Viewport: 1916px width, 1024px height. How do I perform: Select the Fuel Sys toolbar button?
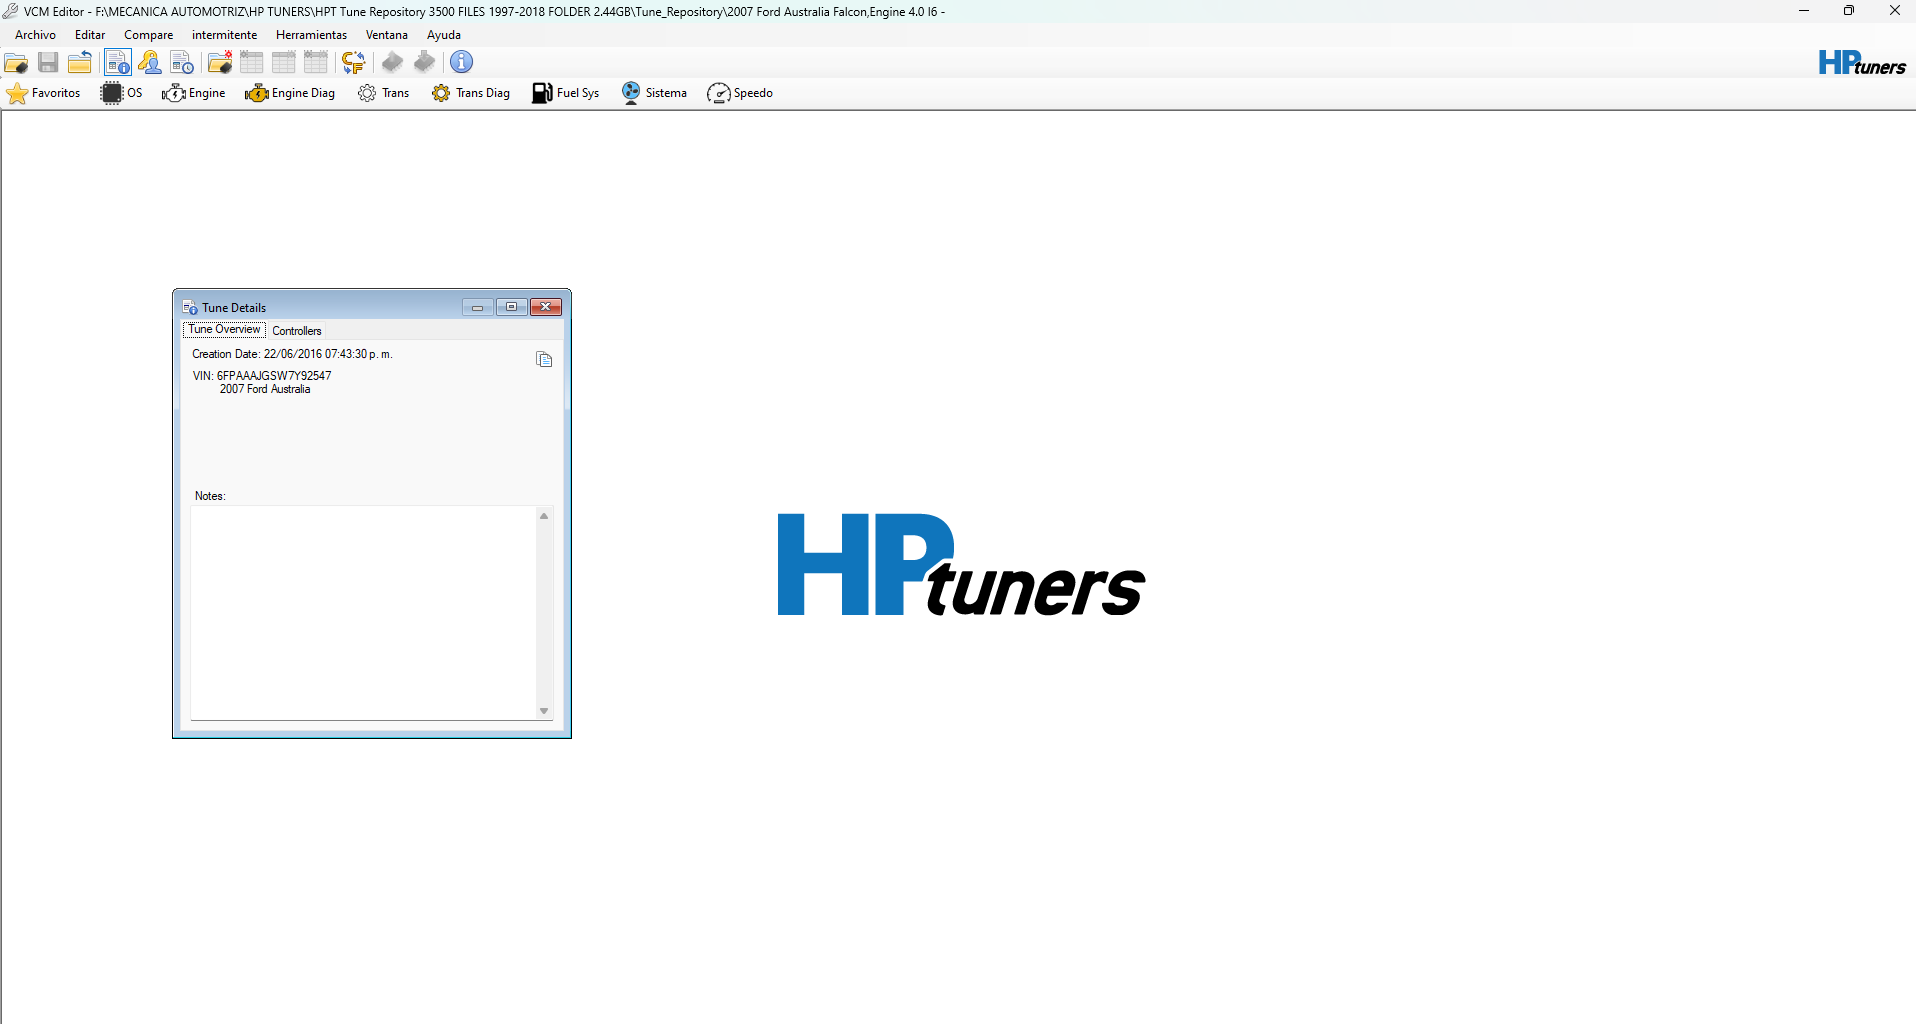pyautogui.click(x=566, y=93)
